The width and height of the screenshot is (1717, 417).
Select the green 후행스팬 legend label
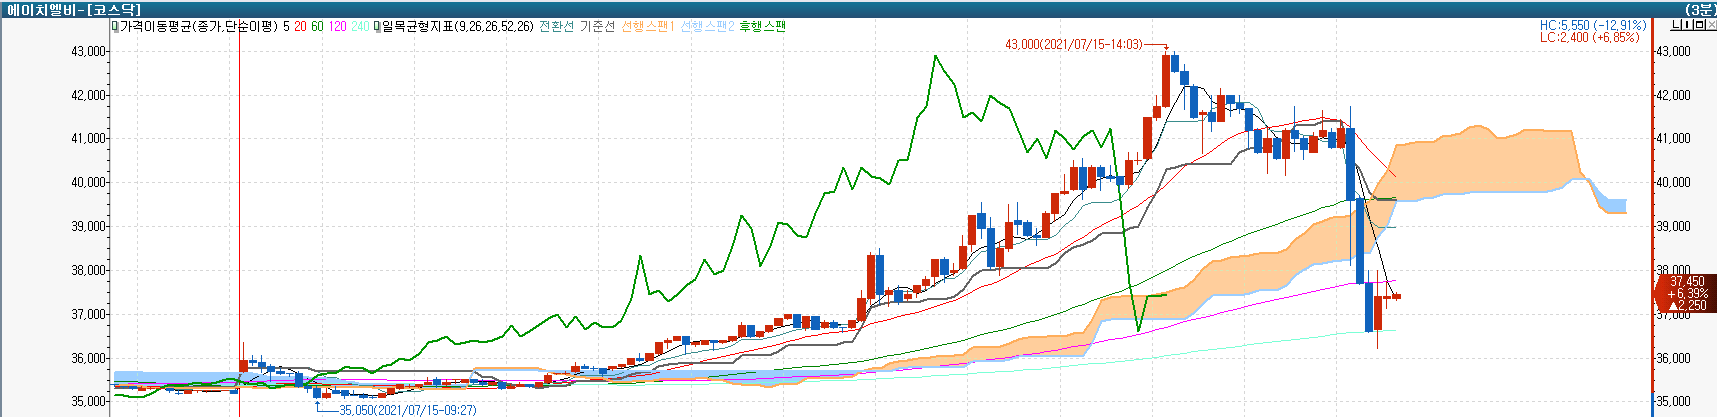[x=762, y=27]
